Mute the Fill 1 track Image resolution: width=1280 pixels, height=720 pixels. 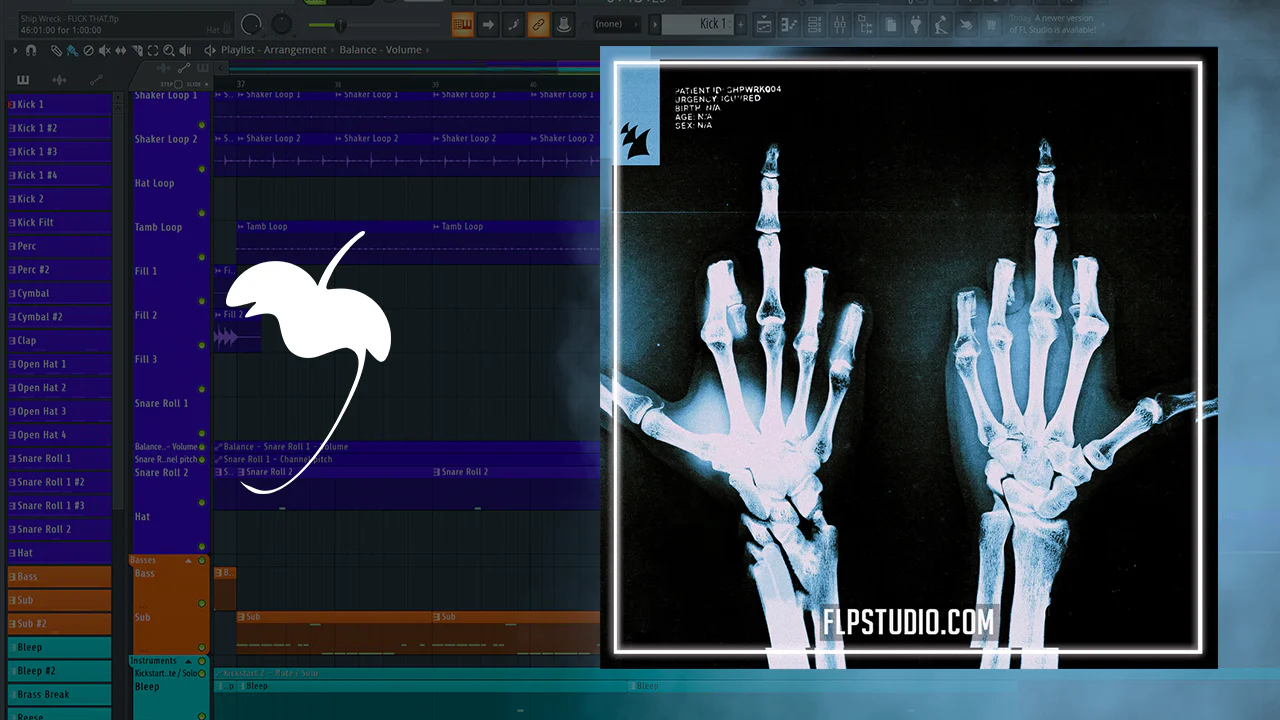(x=202, y=301)
